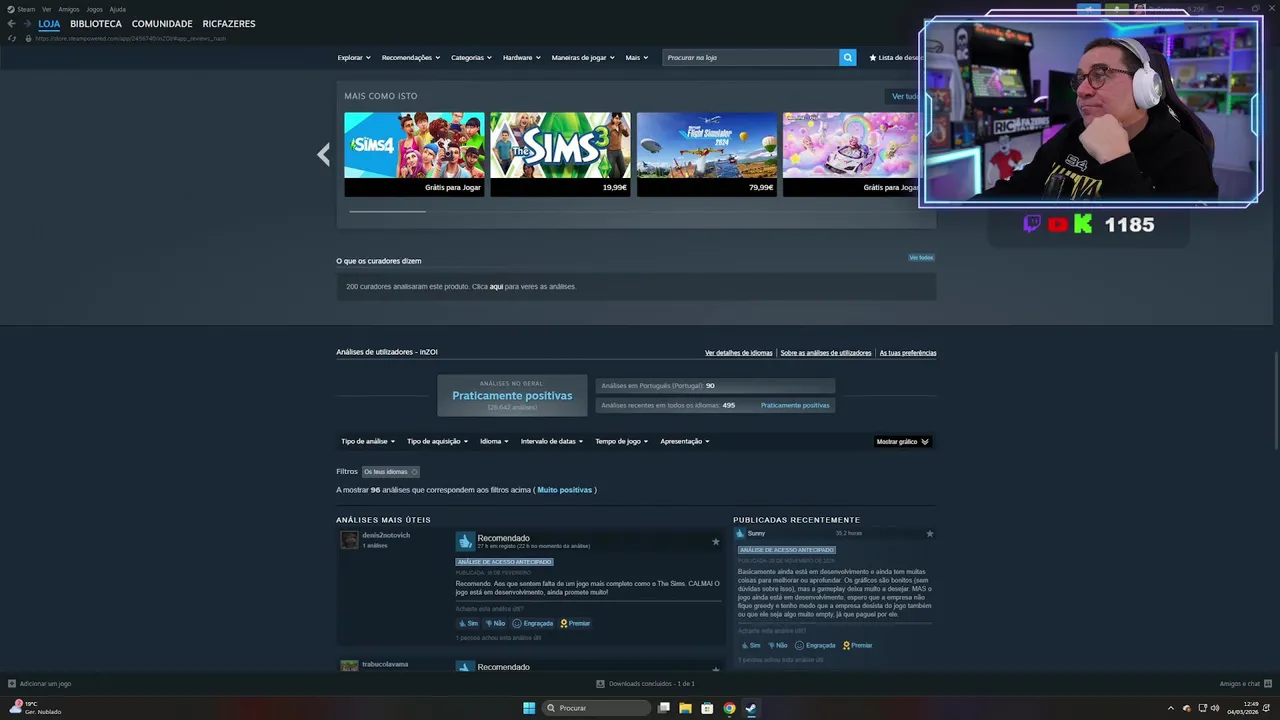The height and width of the screenshot is (720, 1280).
Task: Vote Sim on denis2notovich's review
Action: click(x=468, y=623)
